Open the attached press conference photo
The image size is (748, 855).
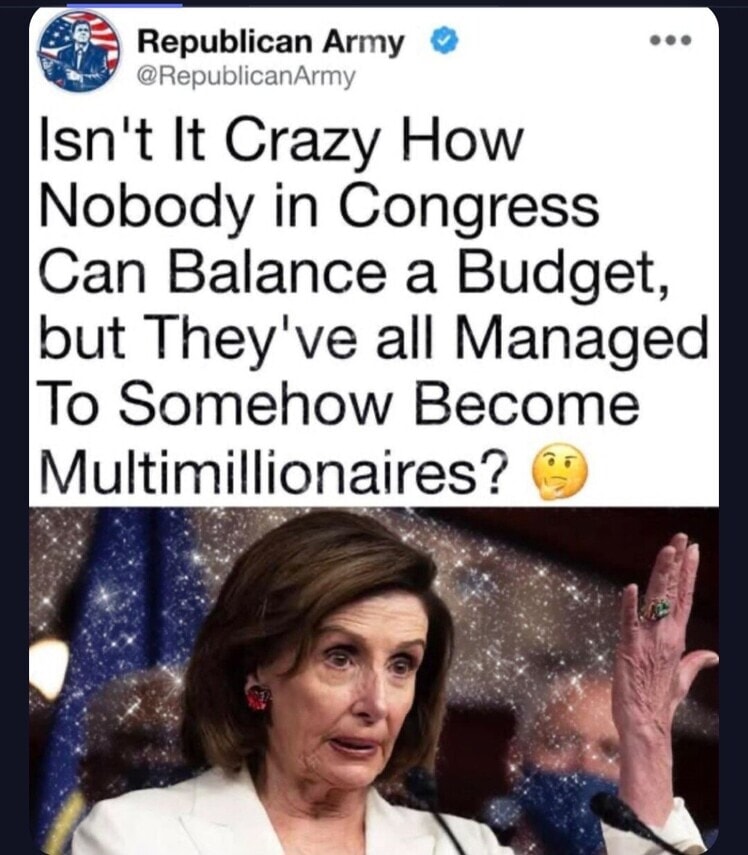click(374, 681)
